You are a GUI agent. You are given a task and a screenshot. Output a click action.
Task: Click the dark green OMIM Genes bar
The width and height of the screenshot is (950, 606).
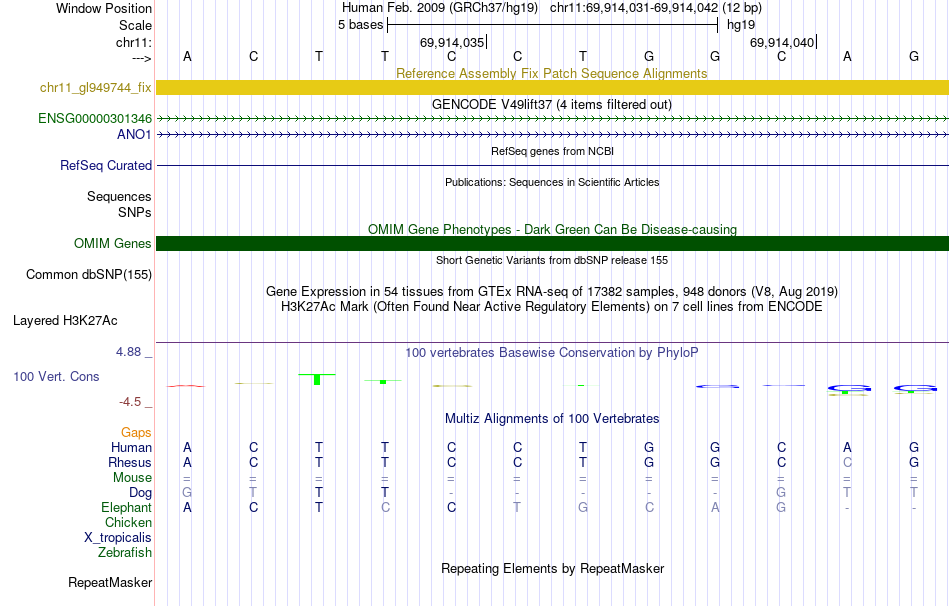pyautogui.click(x=553, y=244)
